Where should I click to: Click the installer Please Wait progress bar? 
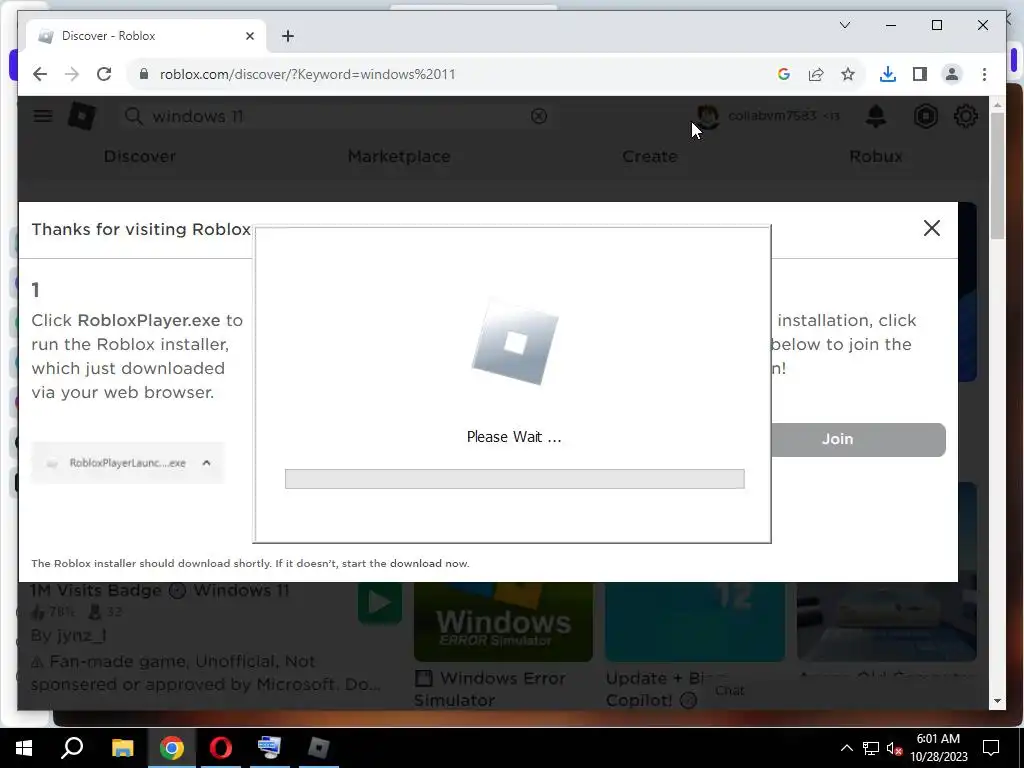click(515, 479)
